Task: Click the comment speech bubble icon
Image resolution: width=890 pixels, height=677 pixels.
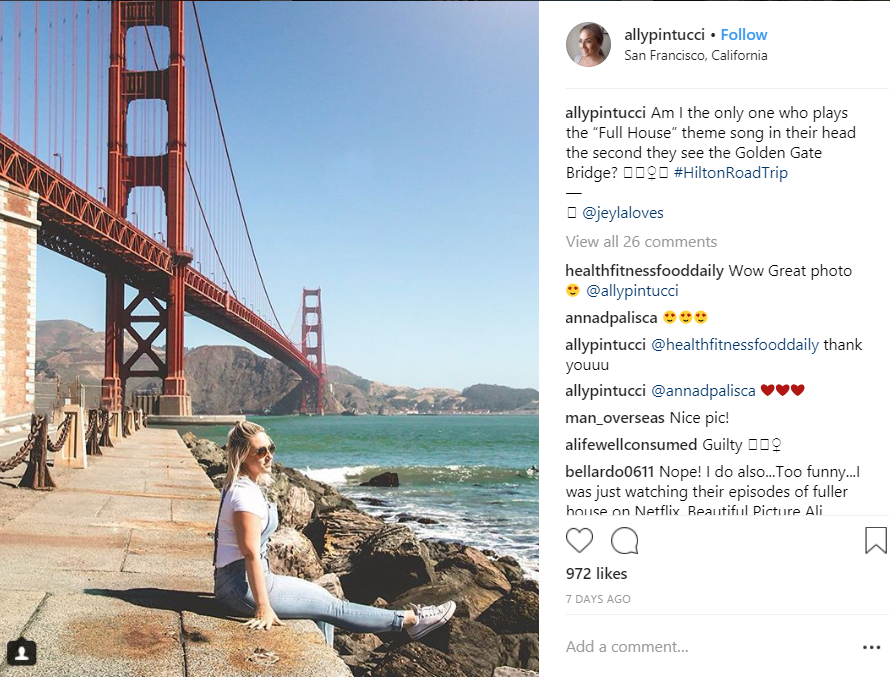Action: coord(625,541)
